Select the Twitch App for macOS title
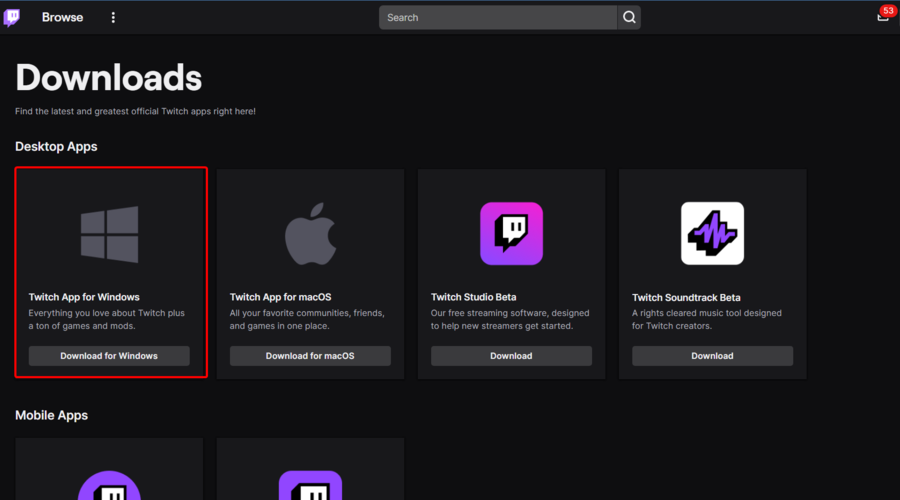This screenshot has height=500, width=900. (280, 297)
